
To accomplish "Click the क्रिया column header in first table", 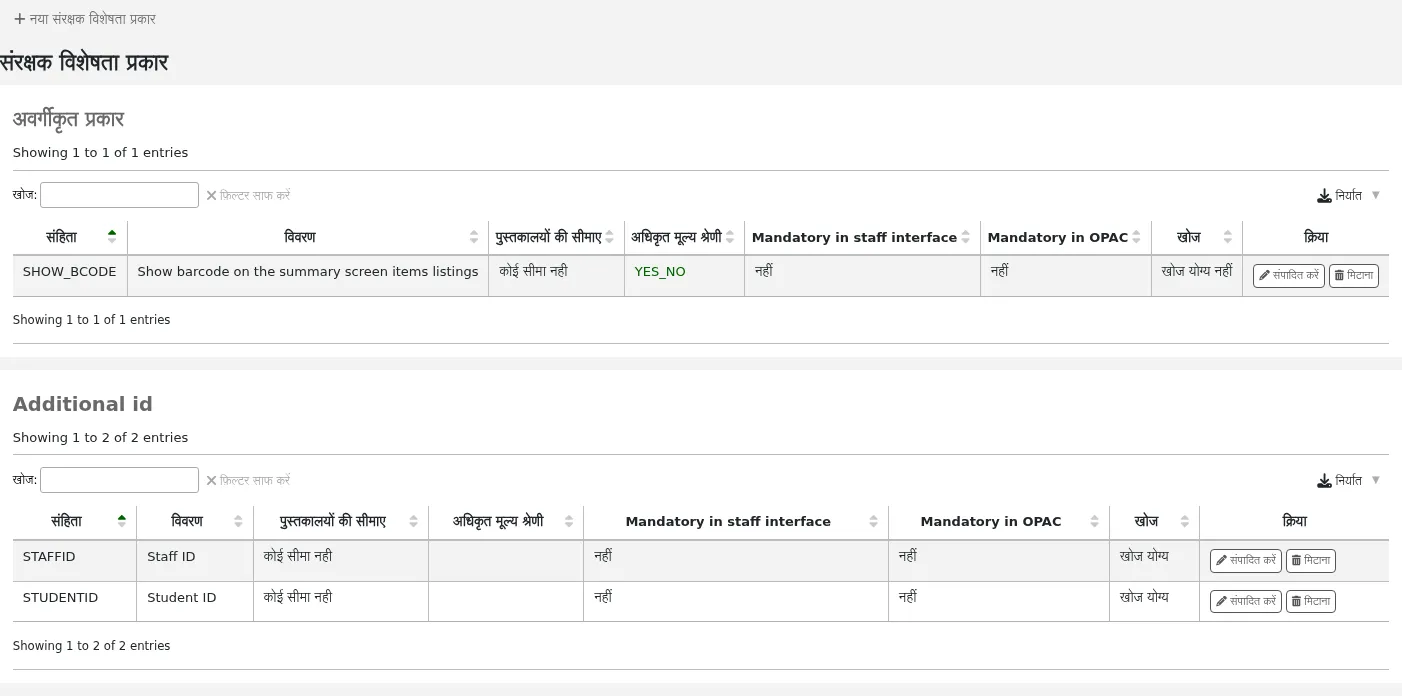I will pyautogui.click(x=1316, y=237).
